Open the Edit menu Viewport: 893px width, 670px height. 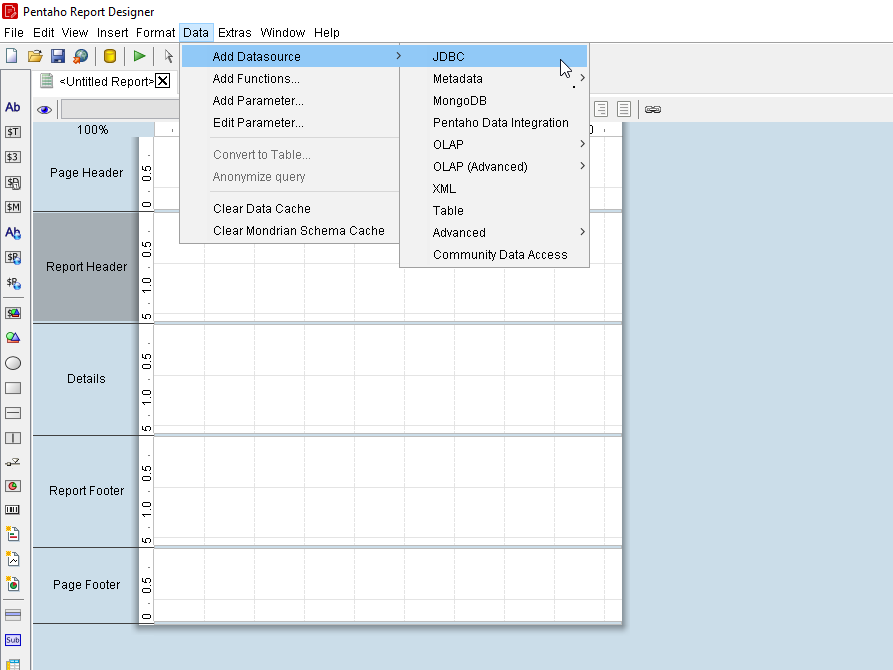pos(43,32)
